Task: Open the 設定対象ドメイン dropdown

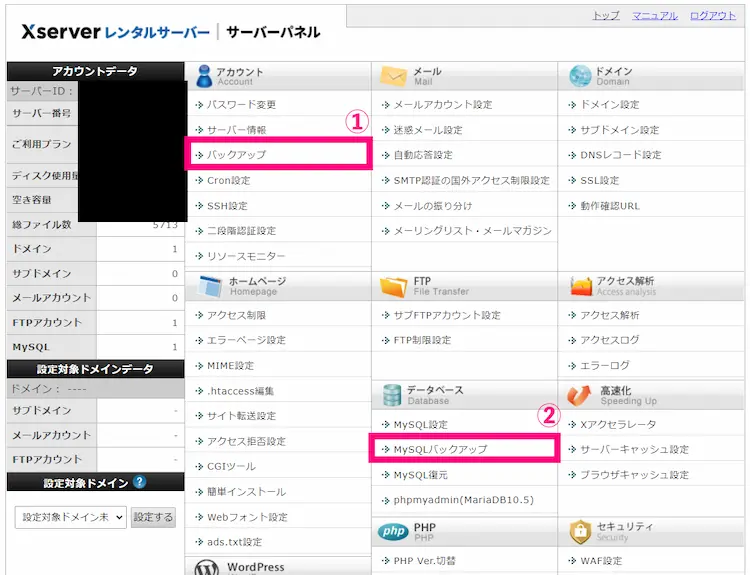Action: (71, 517)
